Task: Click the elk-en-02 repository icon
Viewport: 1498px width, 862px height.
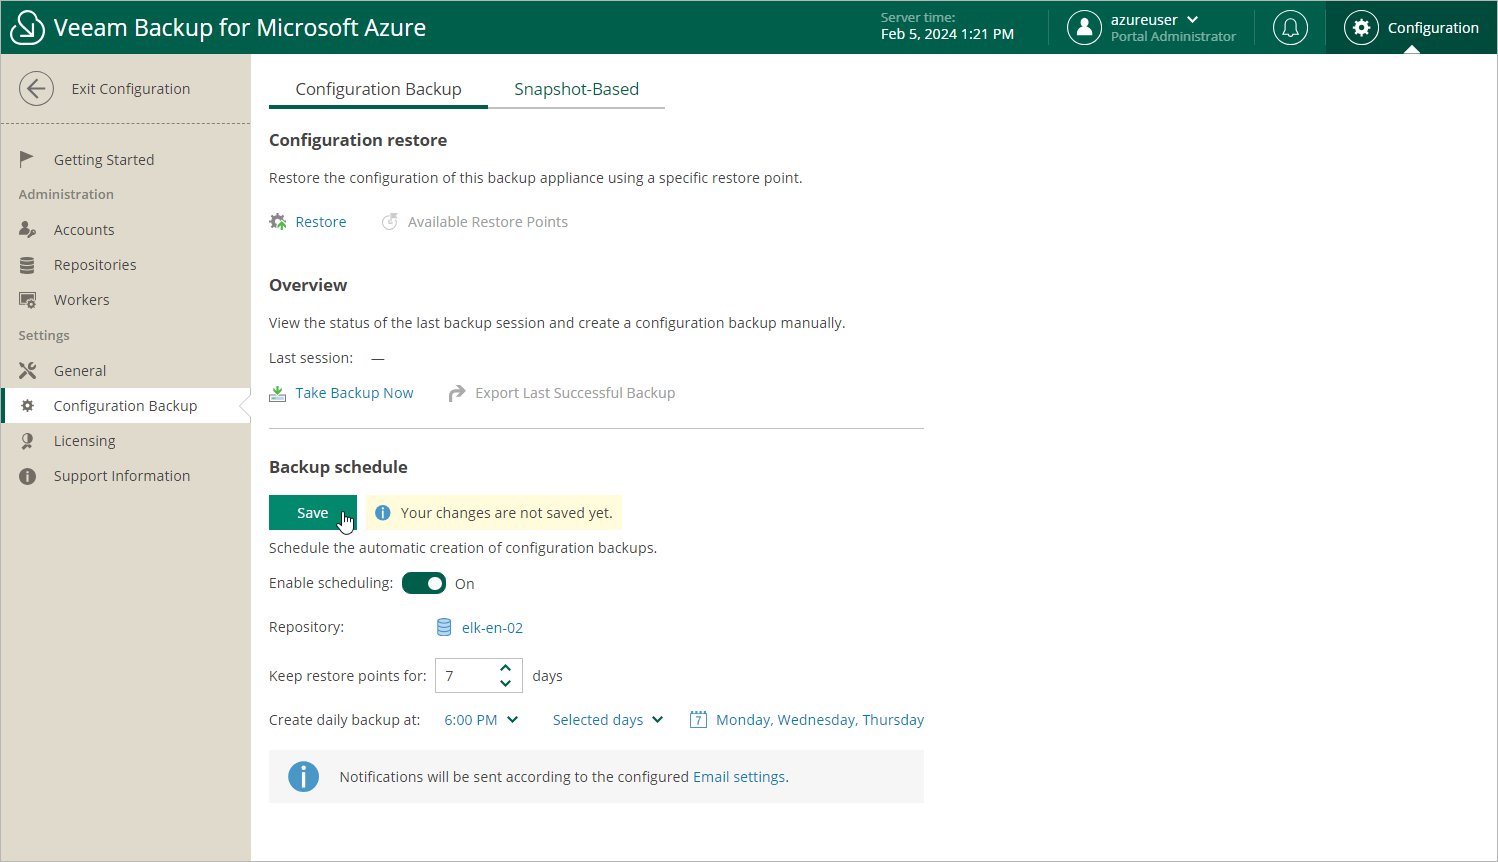Action: coord(444,628)
